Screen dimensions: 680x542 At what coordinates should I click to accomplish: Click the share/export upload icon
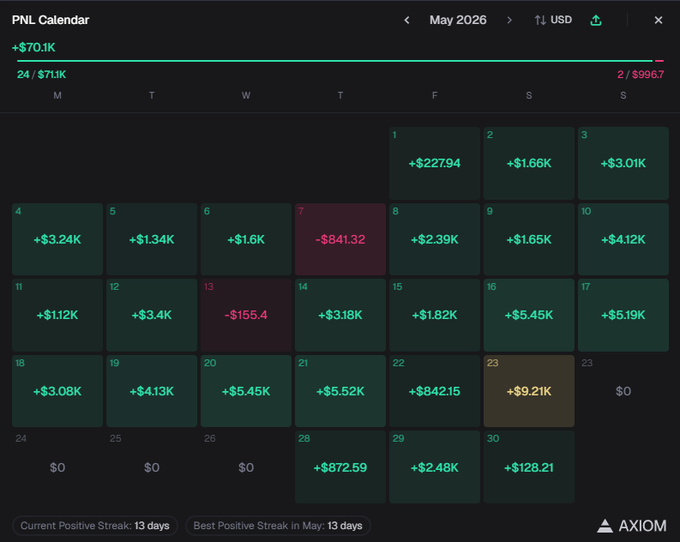(x=596, y=20)
